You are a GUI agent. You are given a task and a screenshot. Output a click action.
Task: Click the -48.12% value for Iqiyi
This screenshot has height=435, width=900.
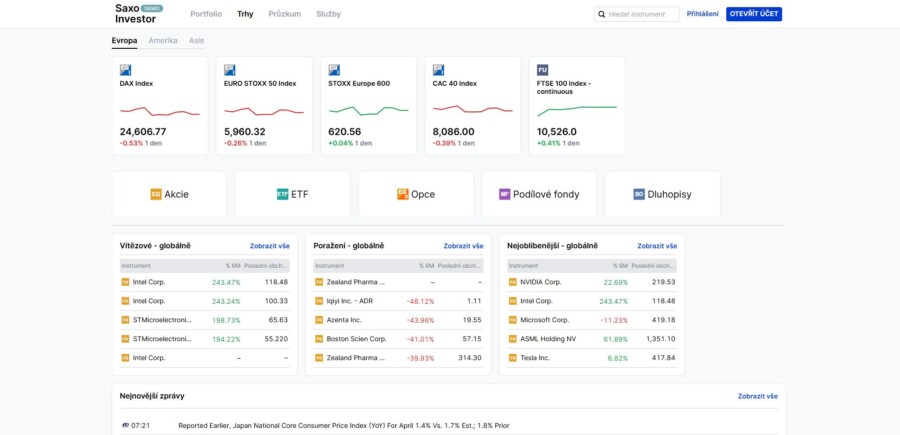[421, 301]
